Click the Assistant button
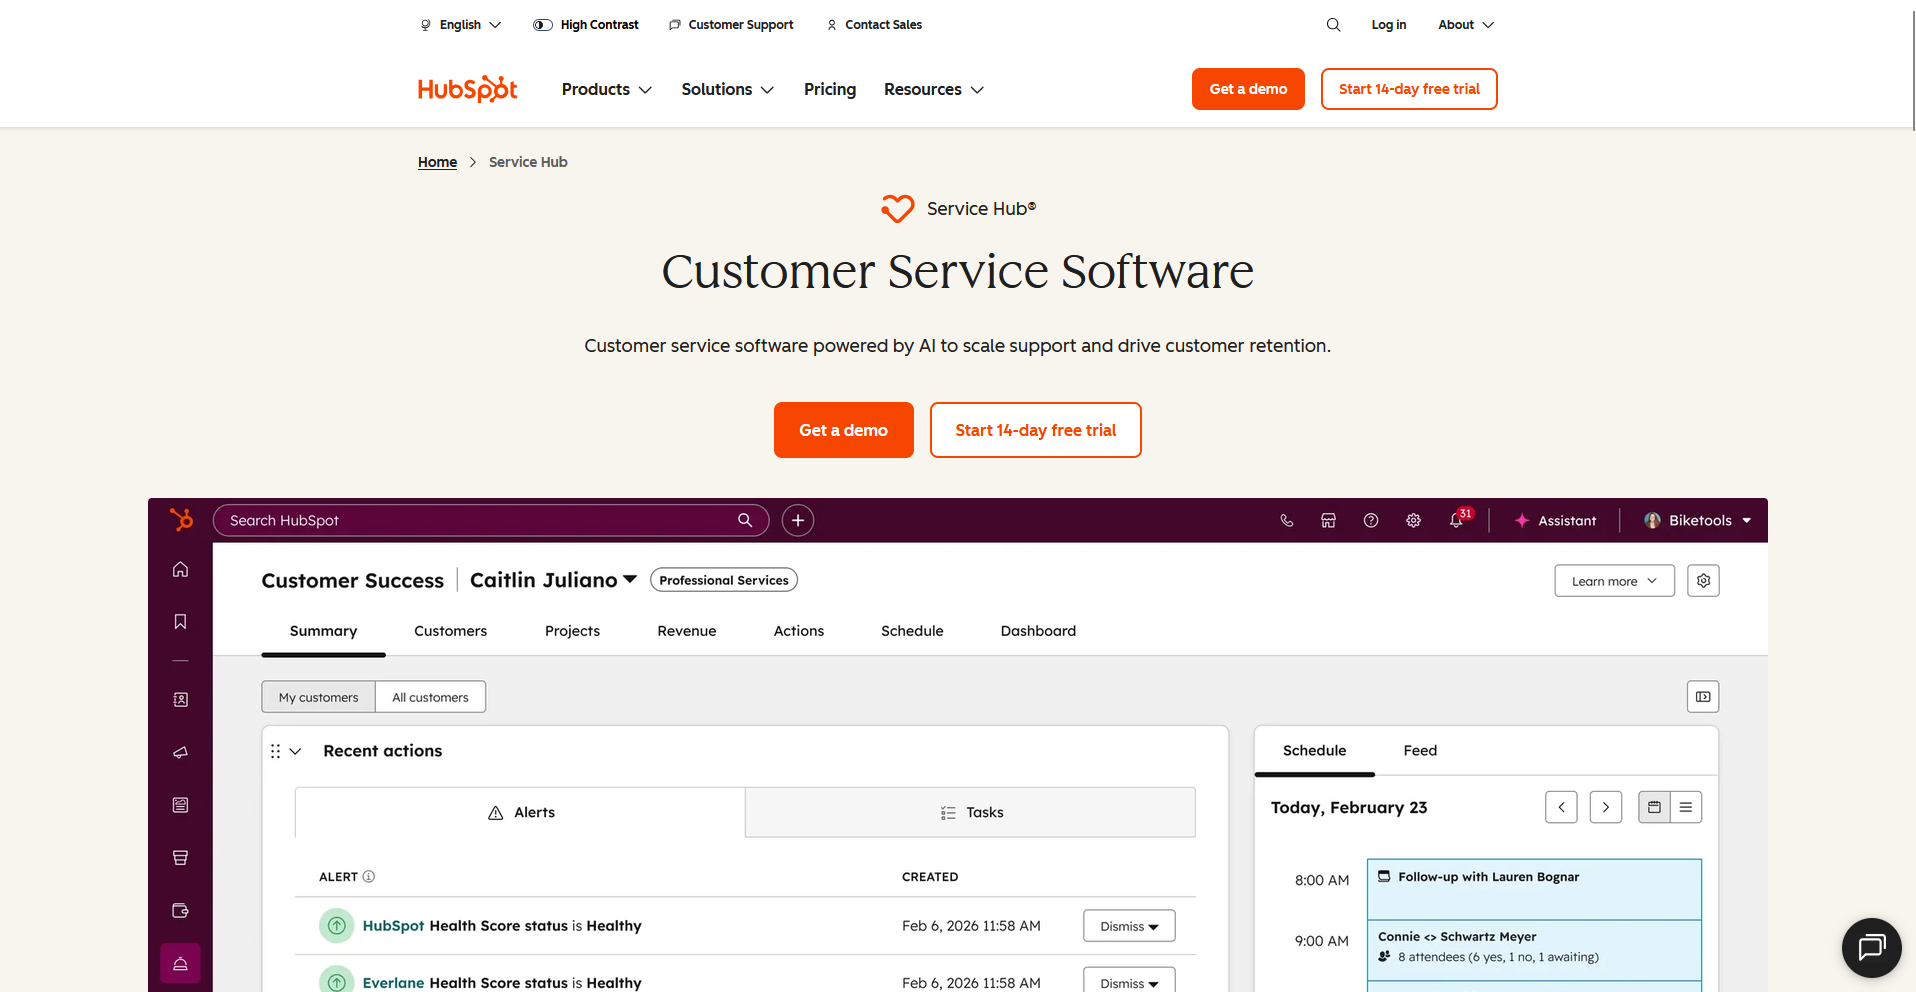This screenshot has width=1916, height=992. [1555, 520]
